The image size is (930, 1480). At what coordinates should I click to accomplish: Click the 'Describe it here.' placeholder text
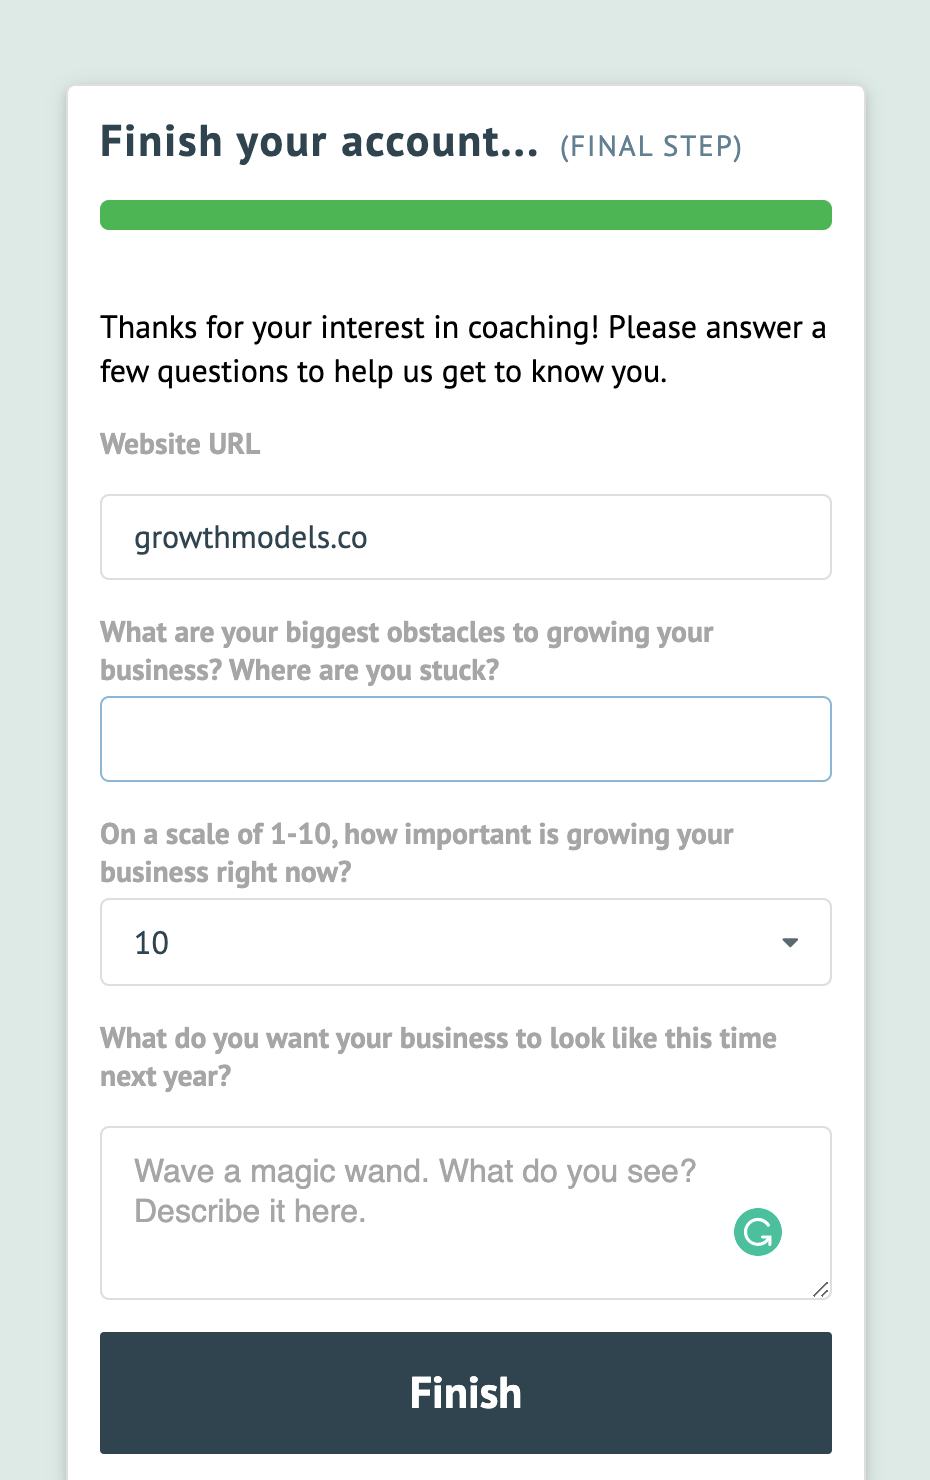pyautogui.click(x=250, y=1211)
